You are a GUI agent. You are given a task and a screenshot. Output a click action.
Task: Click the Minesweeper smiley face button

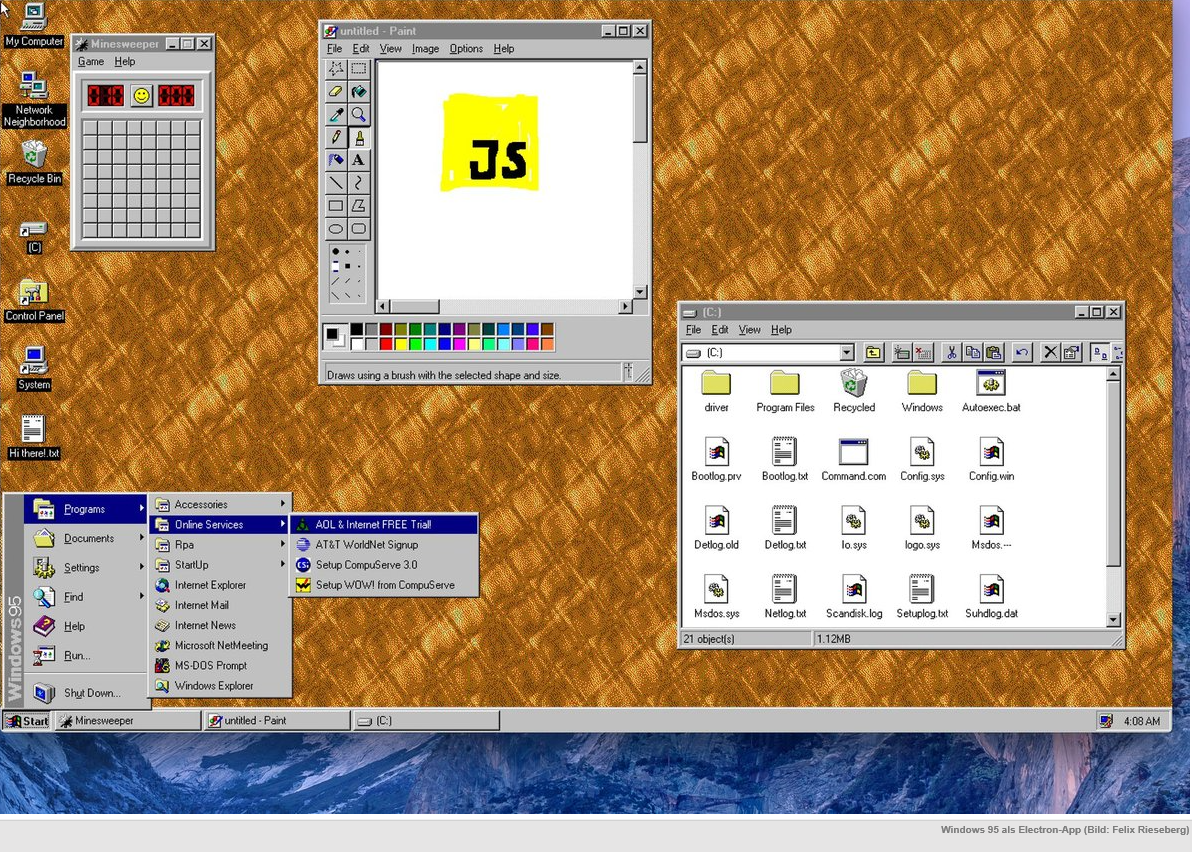point(141,96)
